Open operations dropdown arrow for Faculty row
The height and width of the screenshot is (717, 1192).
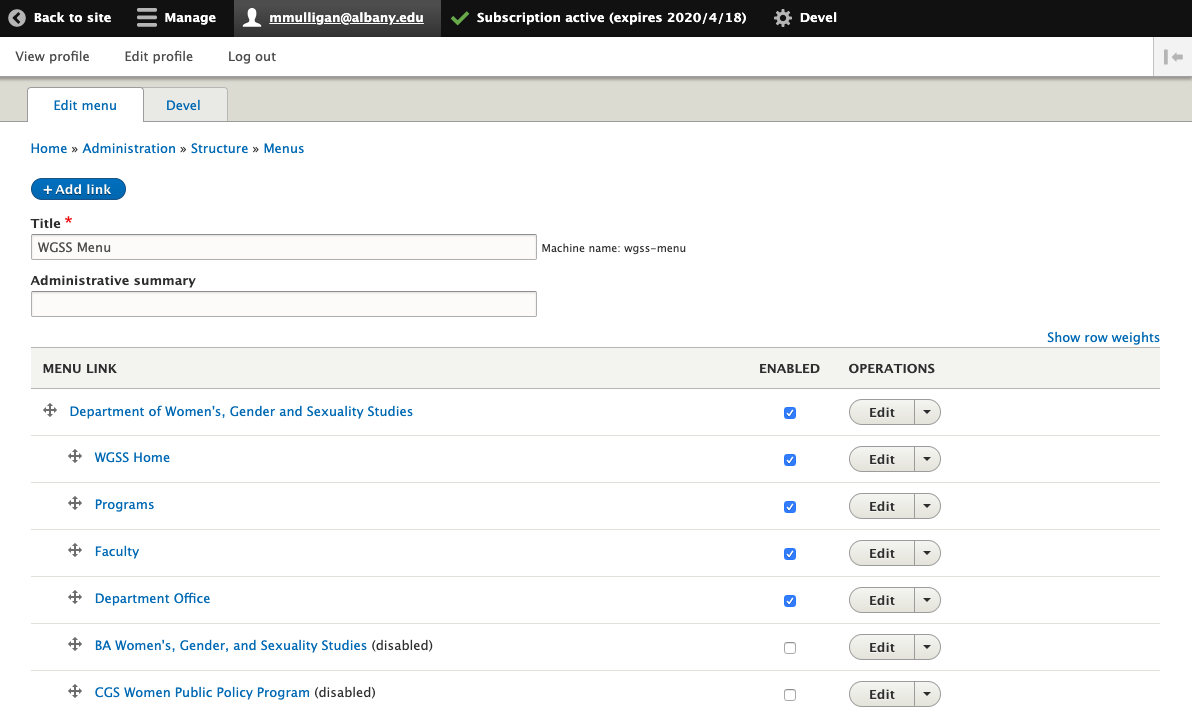tap(927, 553)
